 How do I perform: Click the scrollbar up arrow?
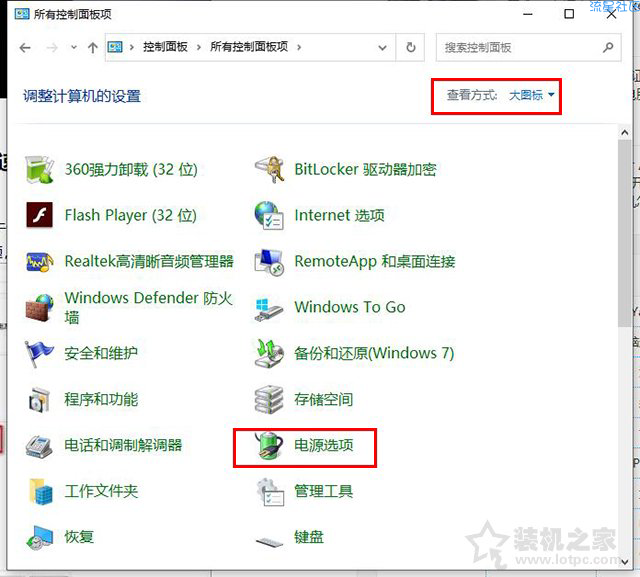tap(624, 133)
